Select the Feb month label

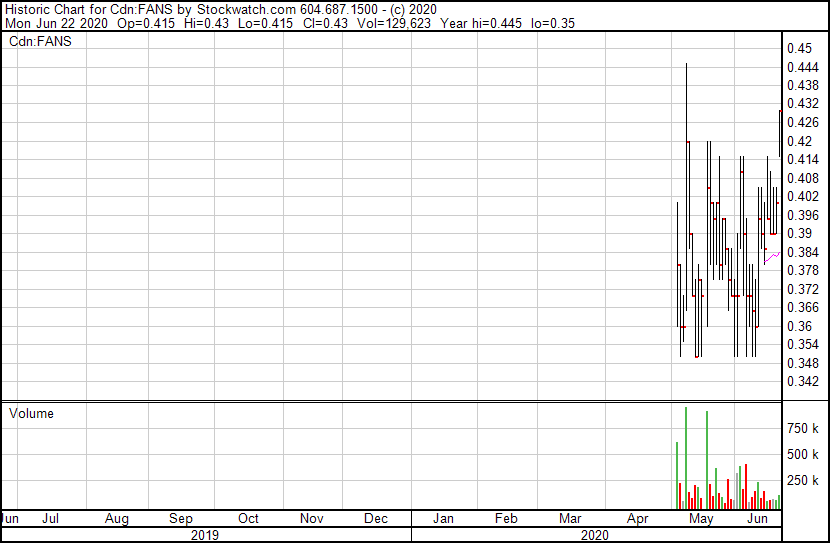(506, 518)
